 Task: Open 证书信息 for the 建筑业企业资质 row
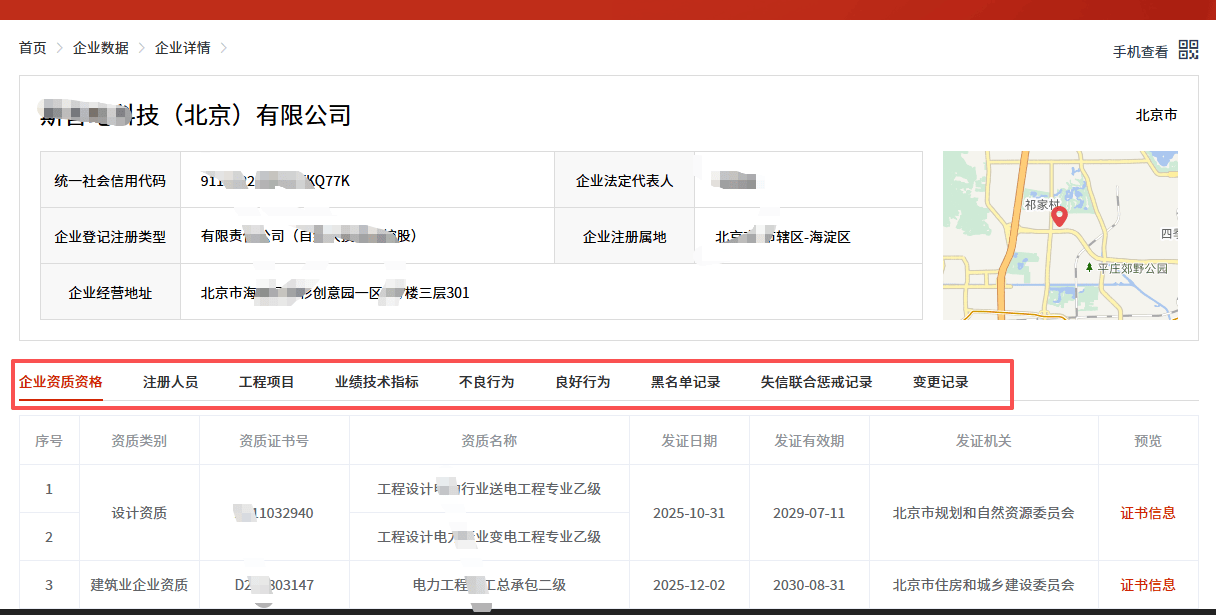click(x=1148, y=585)
